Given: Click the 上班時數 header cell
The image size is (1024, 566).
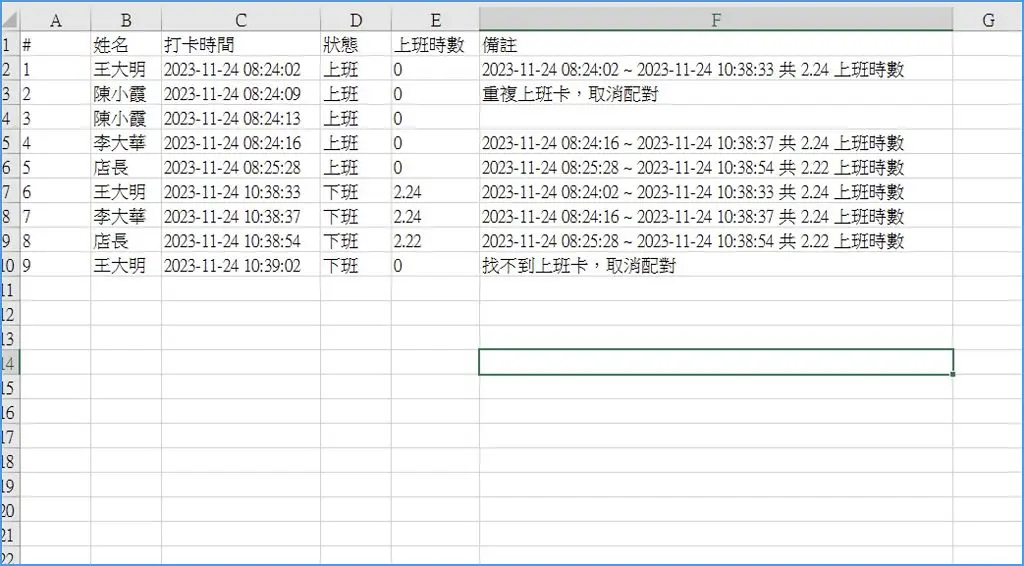Looking at the screenshot, I should pyautogui.click(x=434, y=45).
